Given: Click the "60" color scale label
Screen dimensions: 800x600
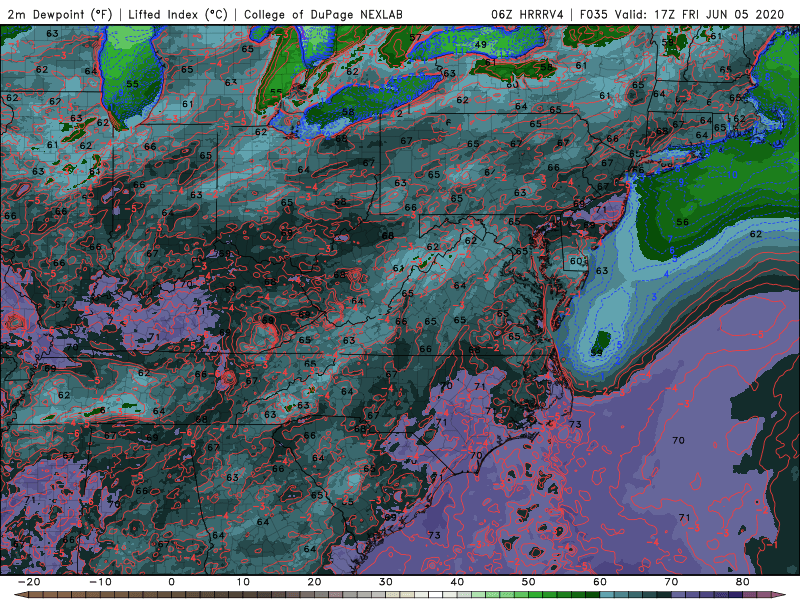Looking at the screenshot, I should click(600, 582).
